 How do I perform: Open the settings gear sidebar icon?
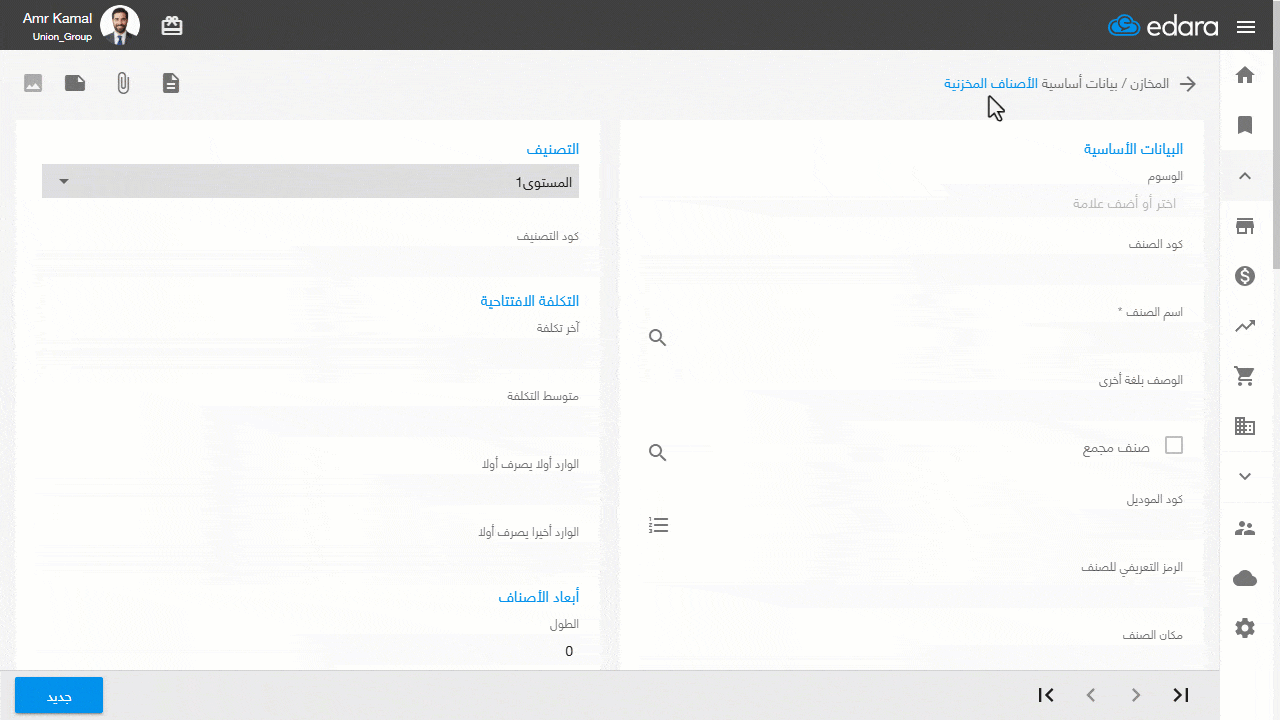(1245, 628)
